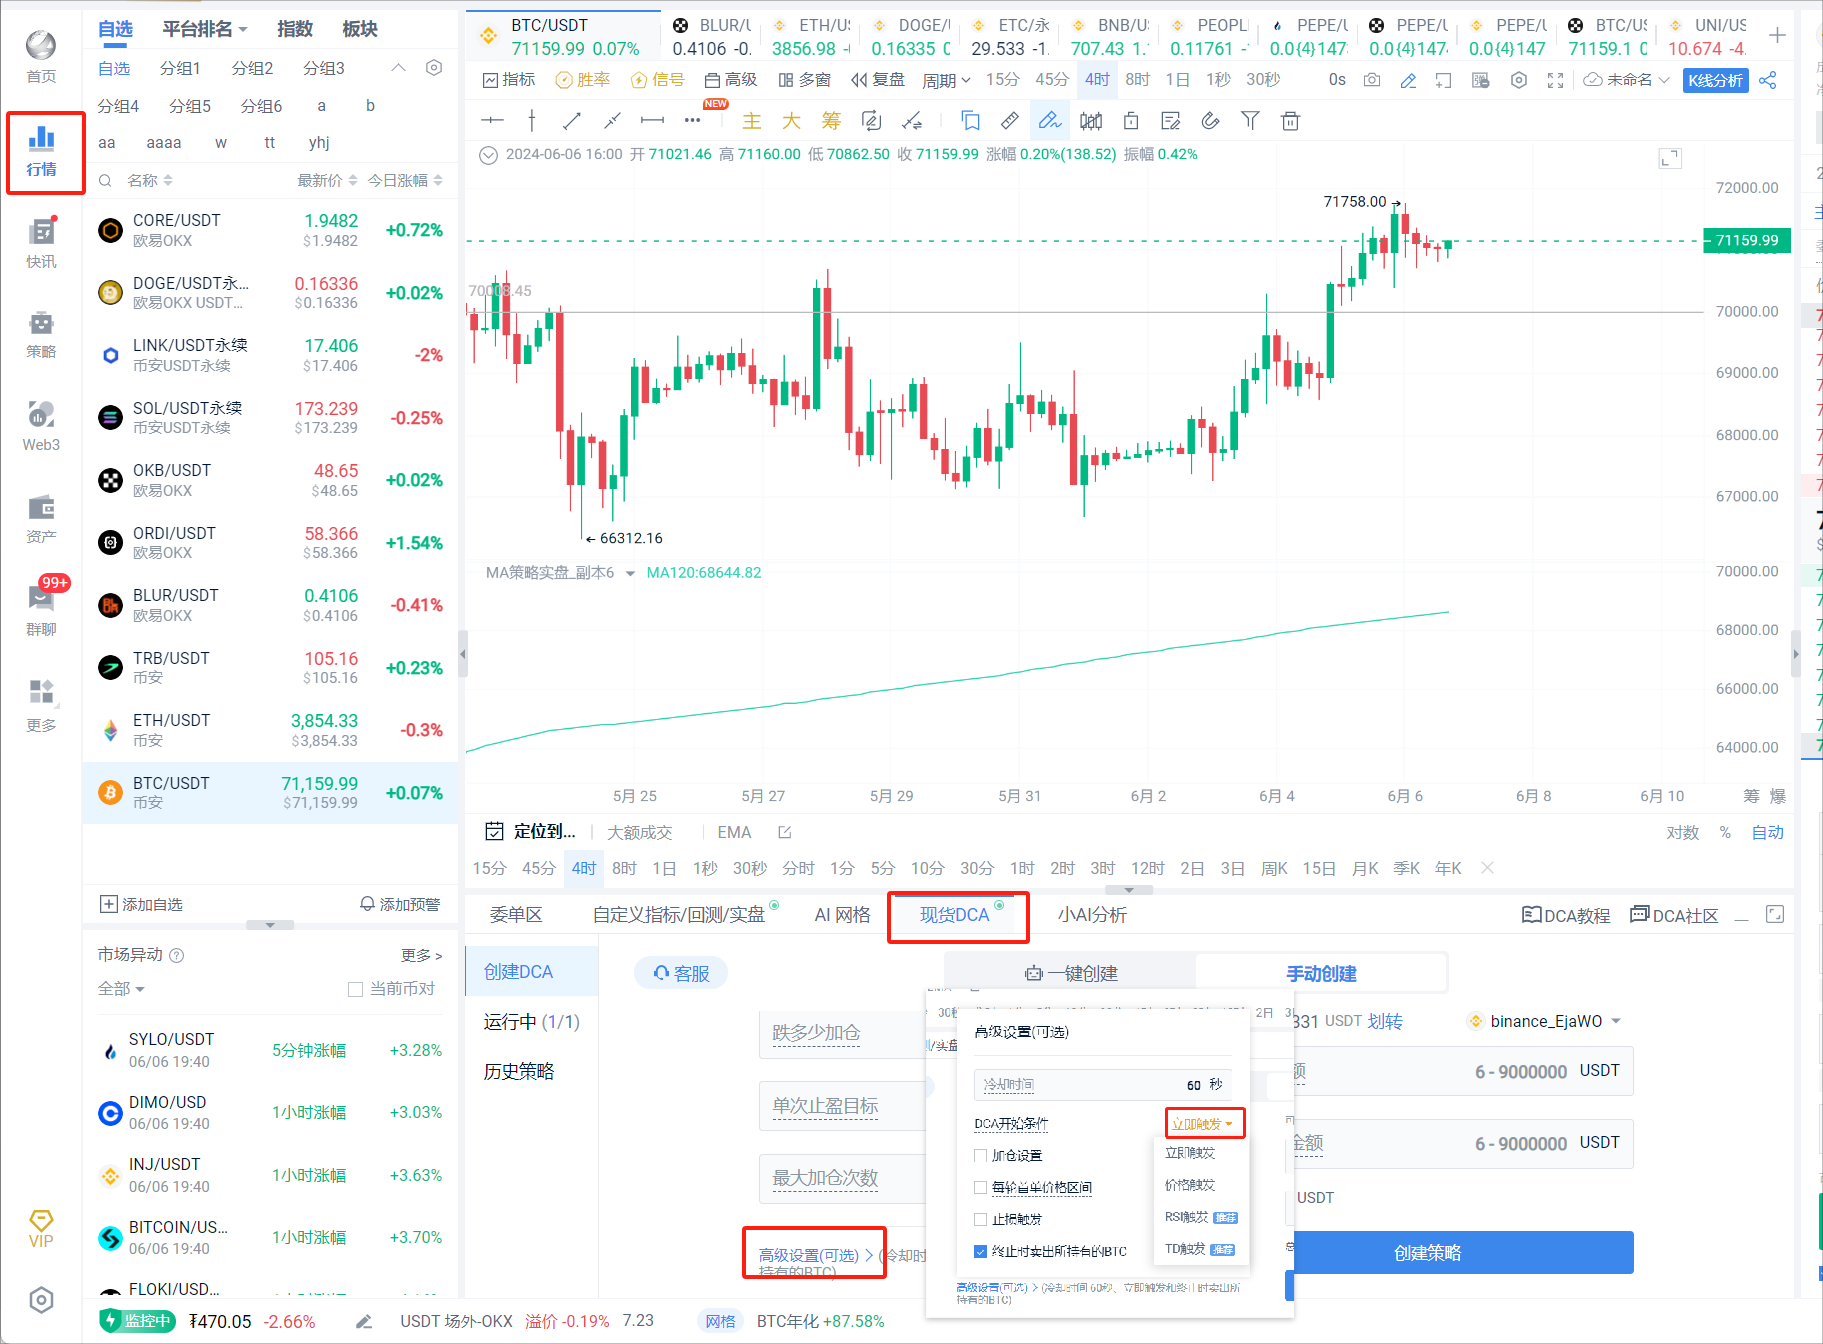Toggle 自动 auto scale option
Image resolution: width=1823 pixels, height=1344 pixels.
[x=1767, y=833]
